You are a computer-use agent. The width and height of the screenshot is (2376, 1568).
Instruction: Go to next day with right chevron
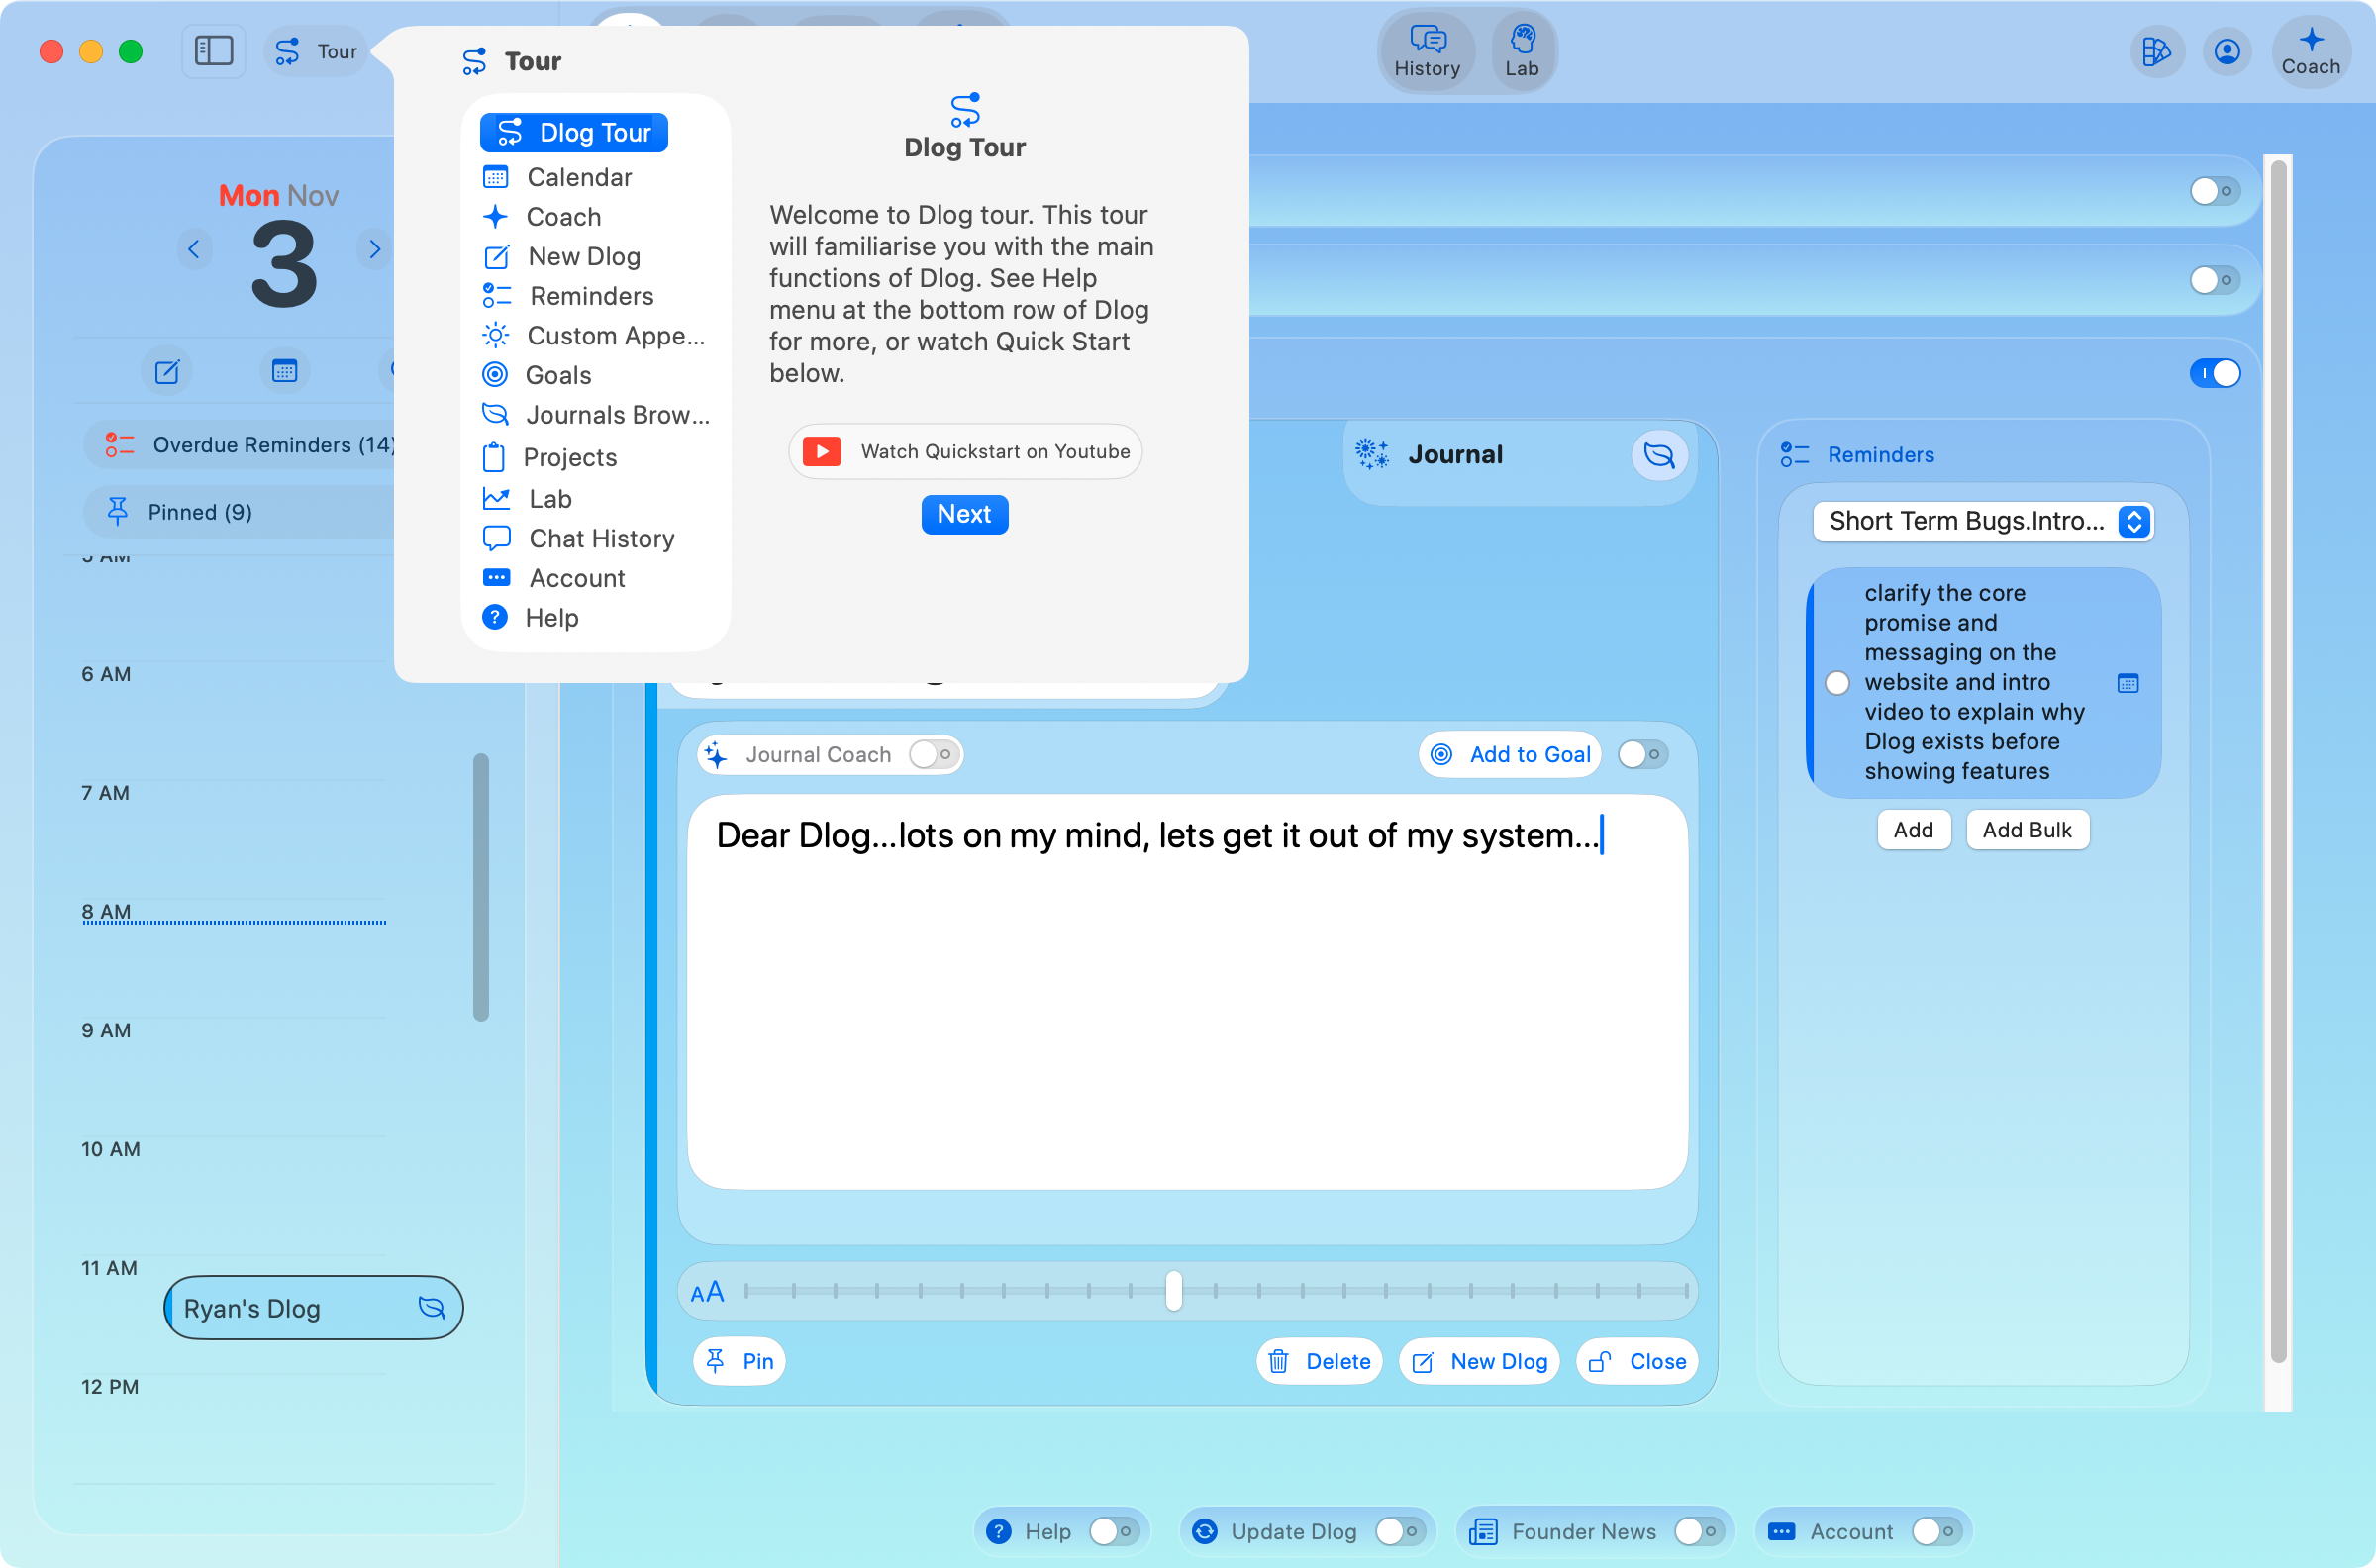(374, 249)
